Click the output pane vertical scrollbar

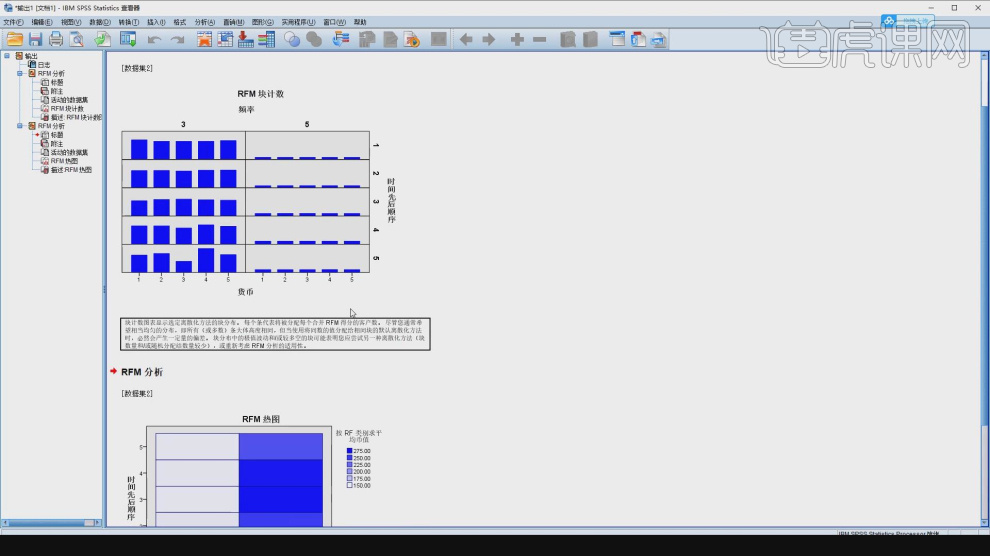pyautogui.click(x=985, y=289)
